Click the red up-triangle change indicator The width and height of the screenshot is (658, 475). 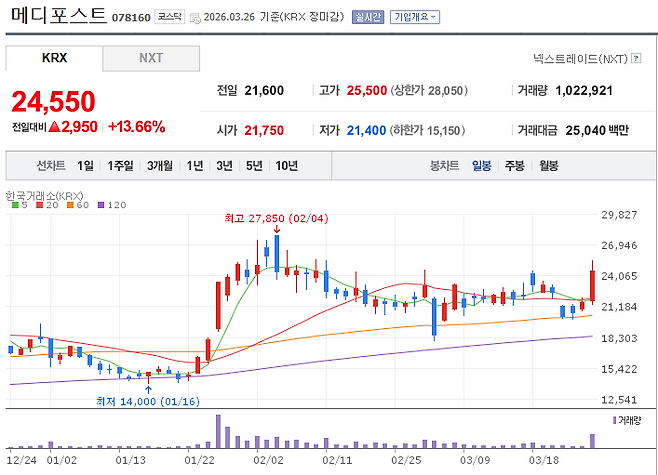point(55,126)
